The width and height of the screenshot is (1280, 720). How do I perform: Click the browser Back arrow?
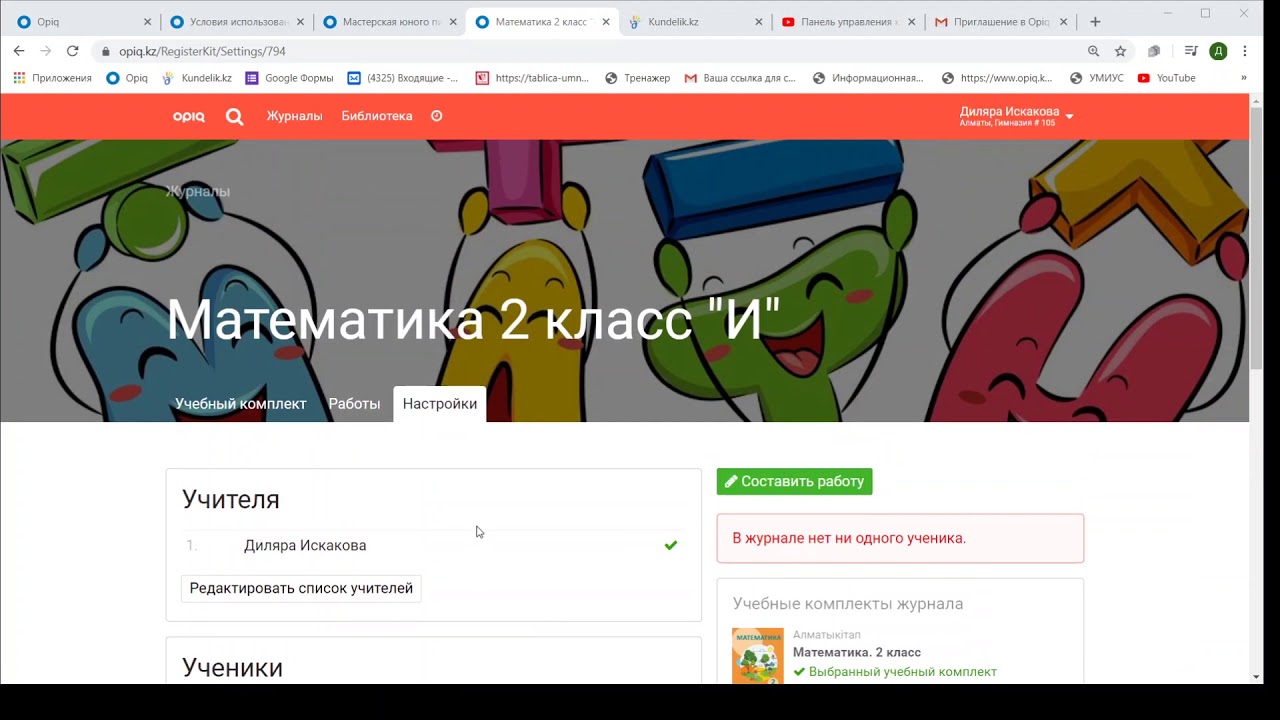[x=19, y=51]
